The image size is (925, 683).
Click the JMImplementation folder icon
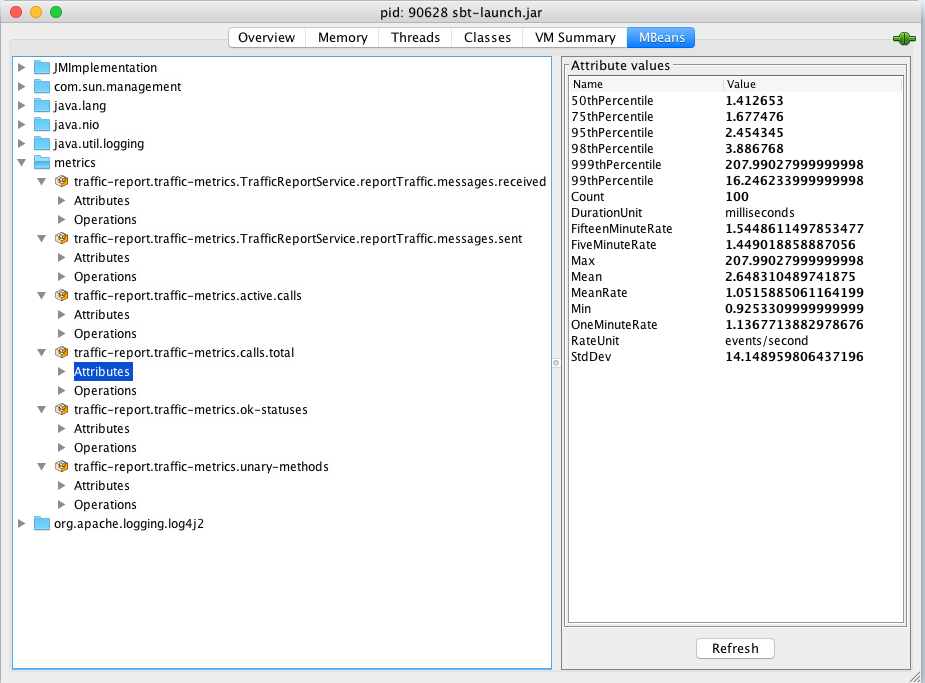(x=42, y=67)
